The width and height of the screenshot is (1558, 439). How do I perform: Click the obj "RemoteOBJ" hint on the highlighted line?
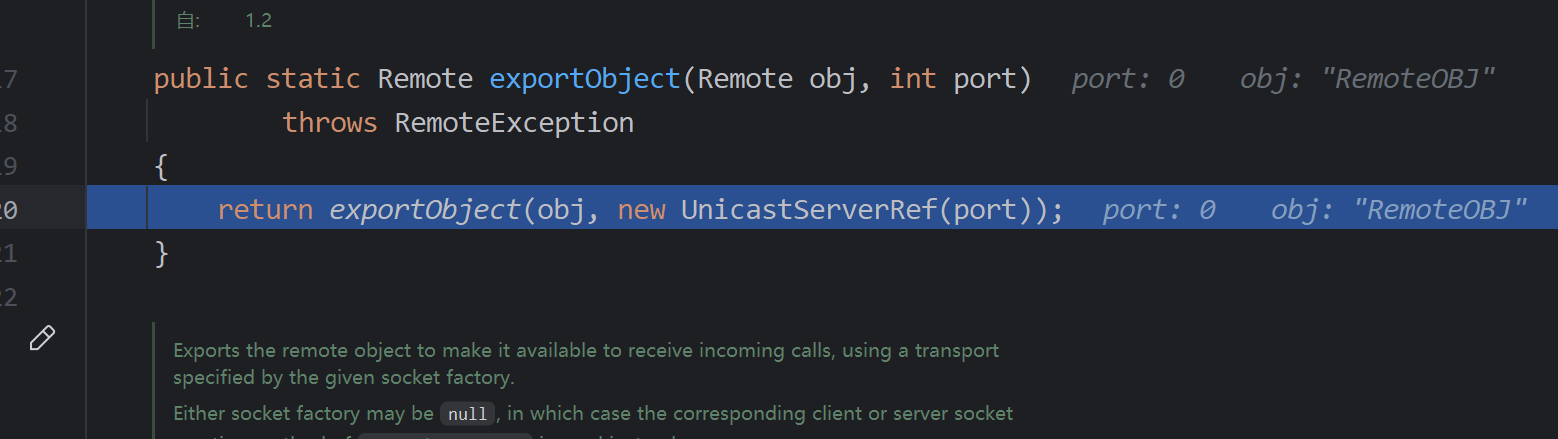1399,210
